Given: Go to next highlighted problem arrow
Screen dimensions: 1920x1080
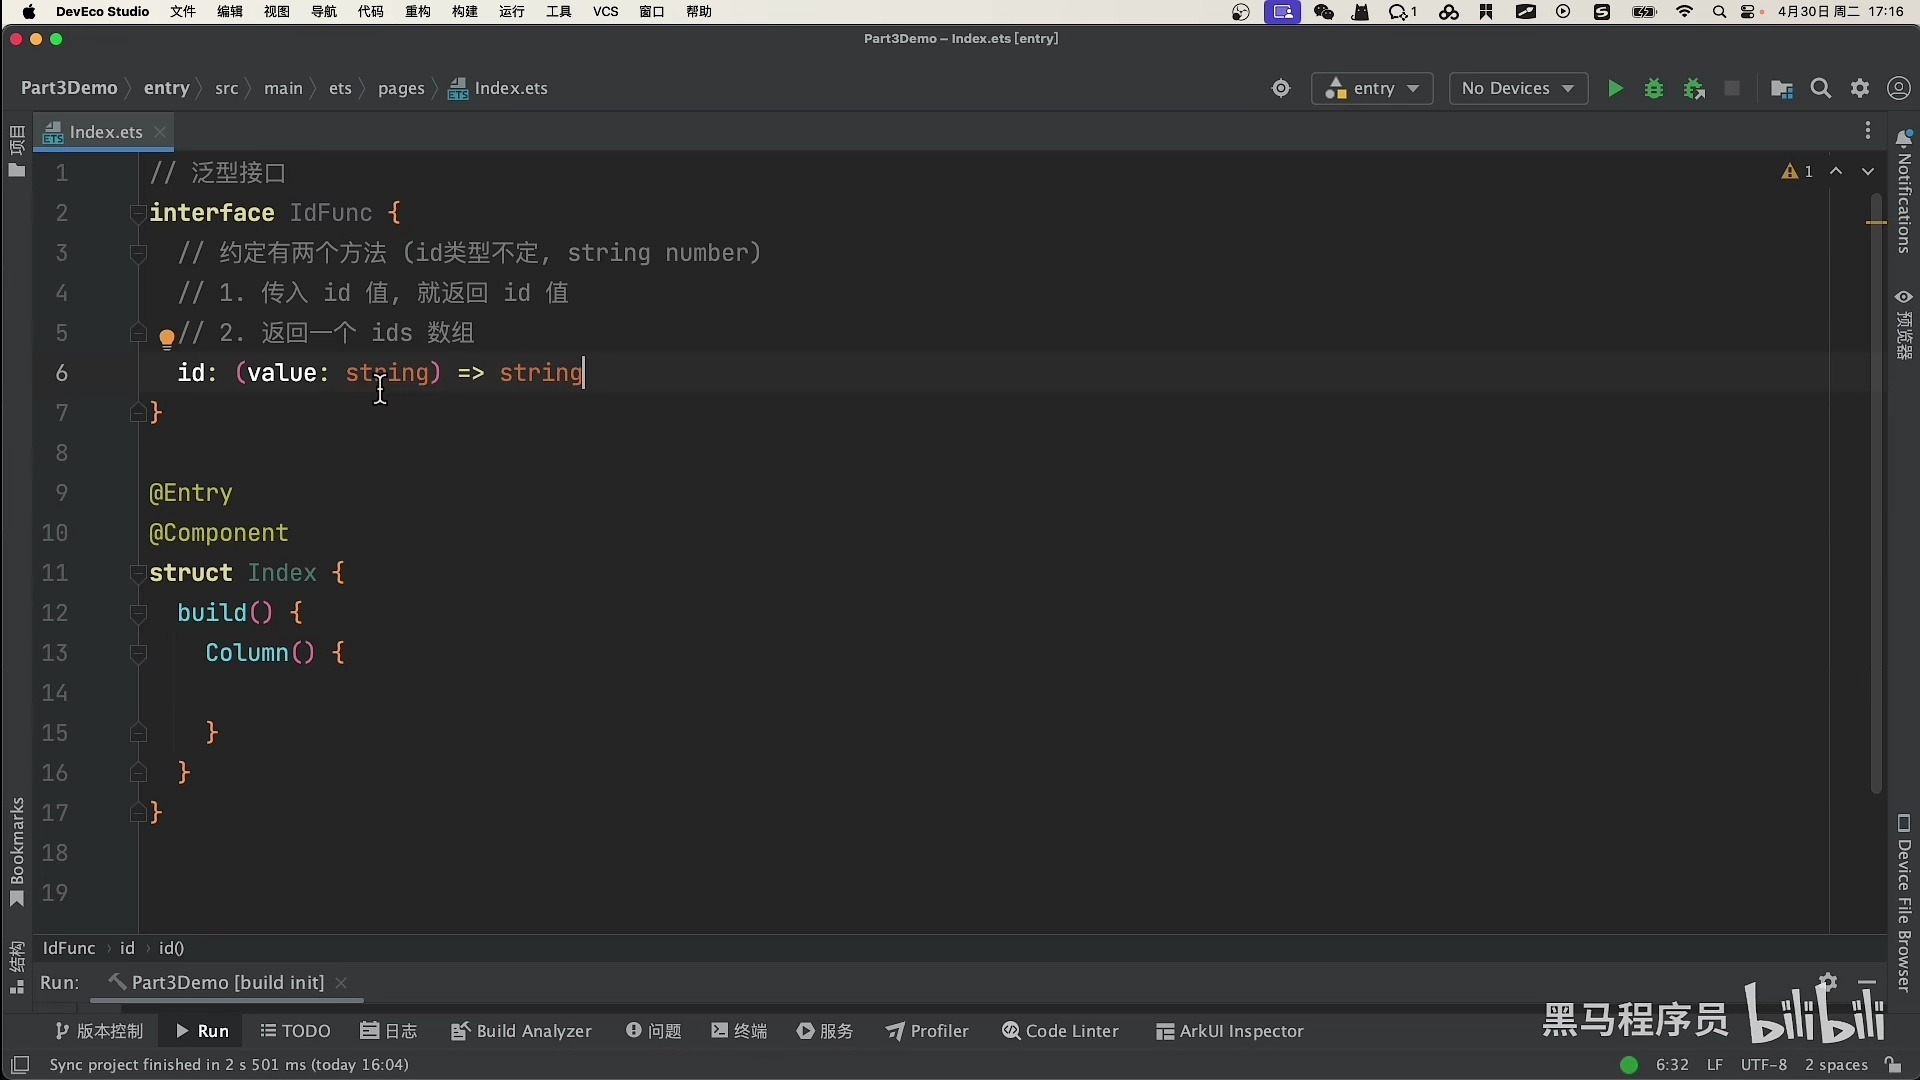Looking at the screenshot, I should pos(1868,172).
